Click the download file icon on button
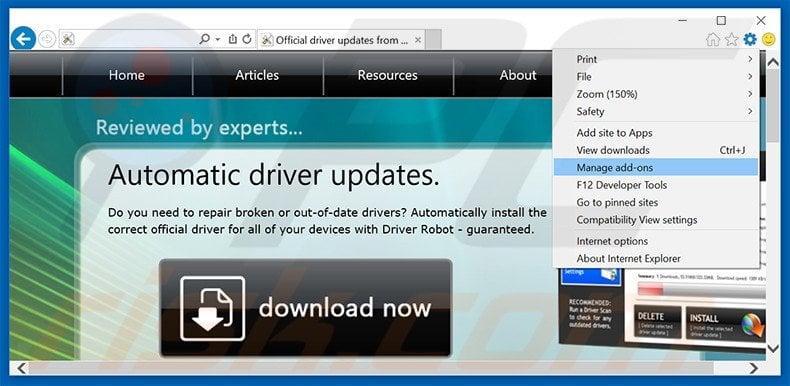Screen dimensions: 790x386 point(213,308)
